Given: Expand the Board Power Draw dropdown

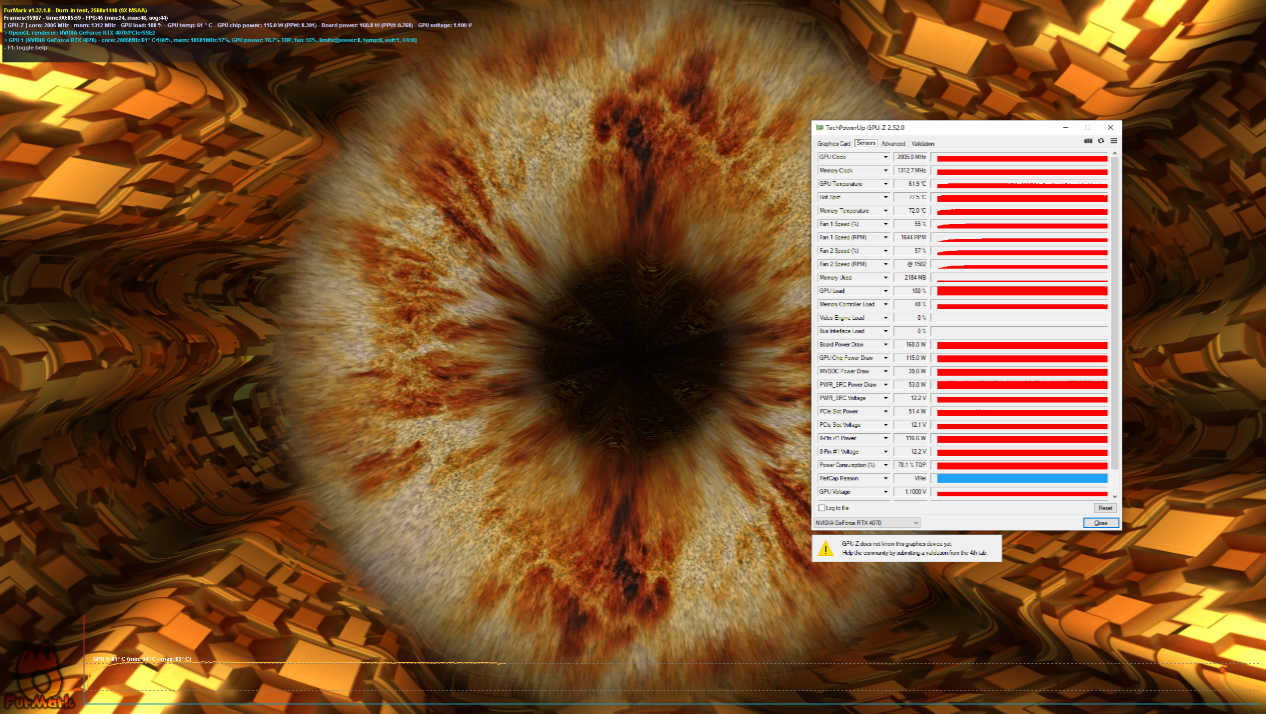Looking at the screenshot, I should tap(885, 345).
